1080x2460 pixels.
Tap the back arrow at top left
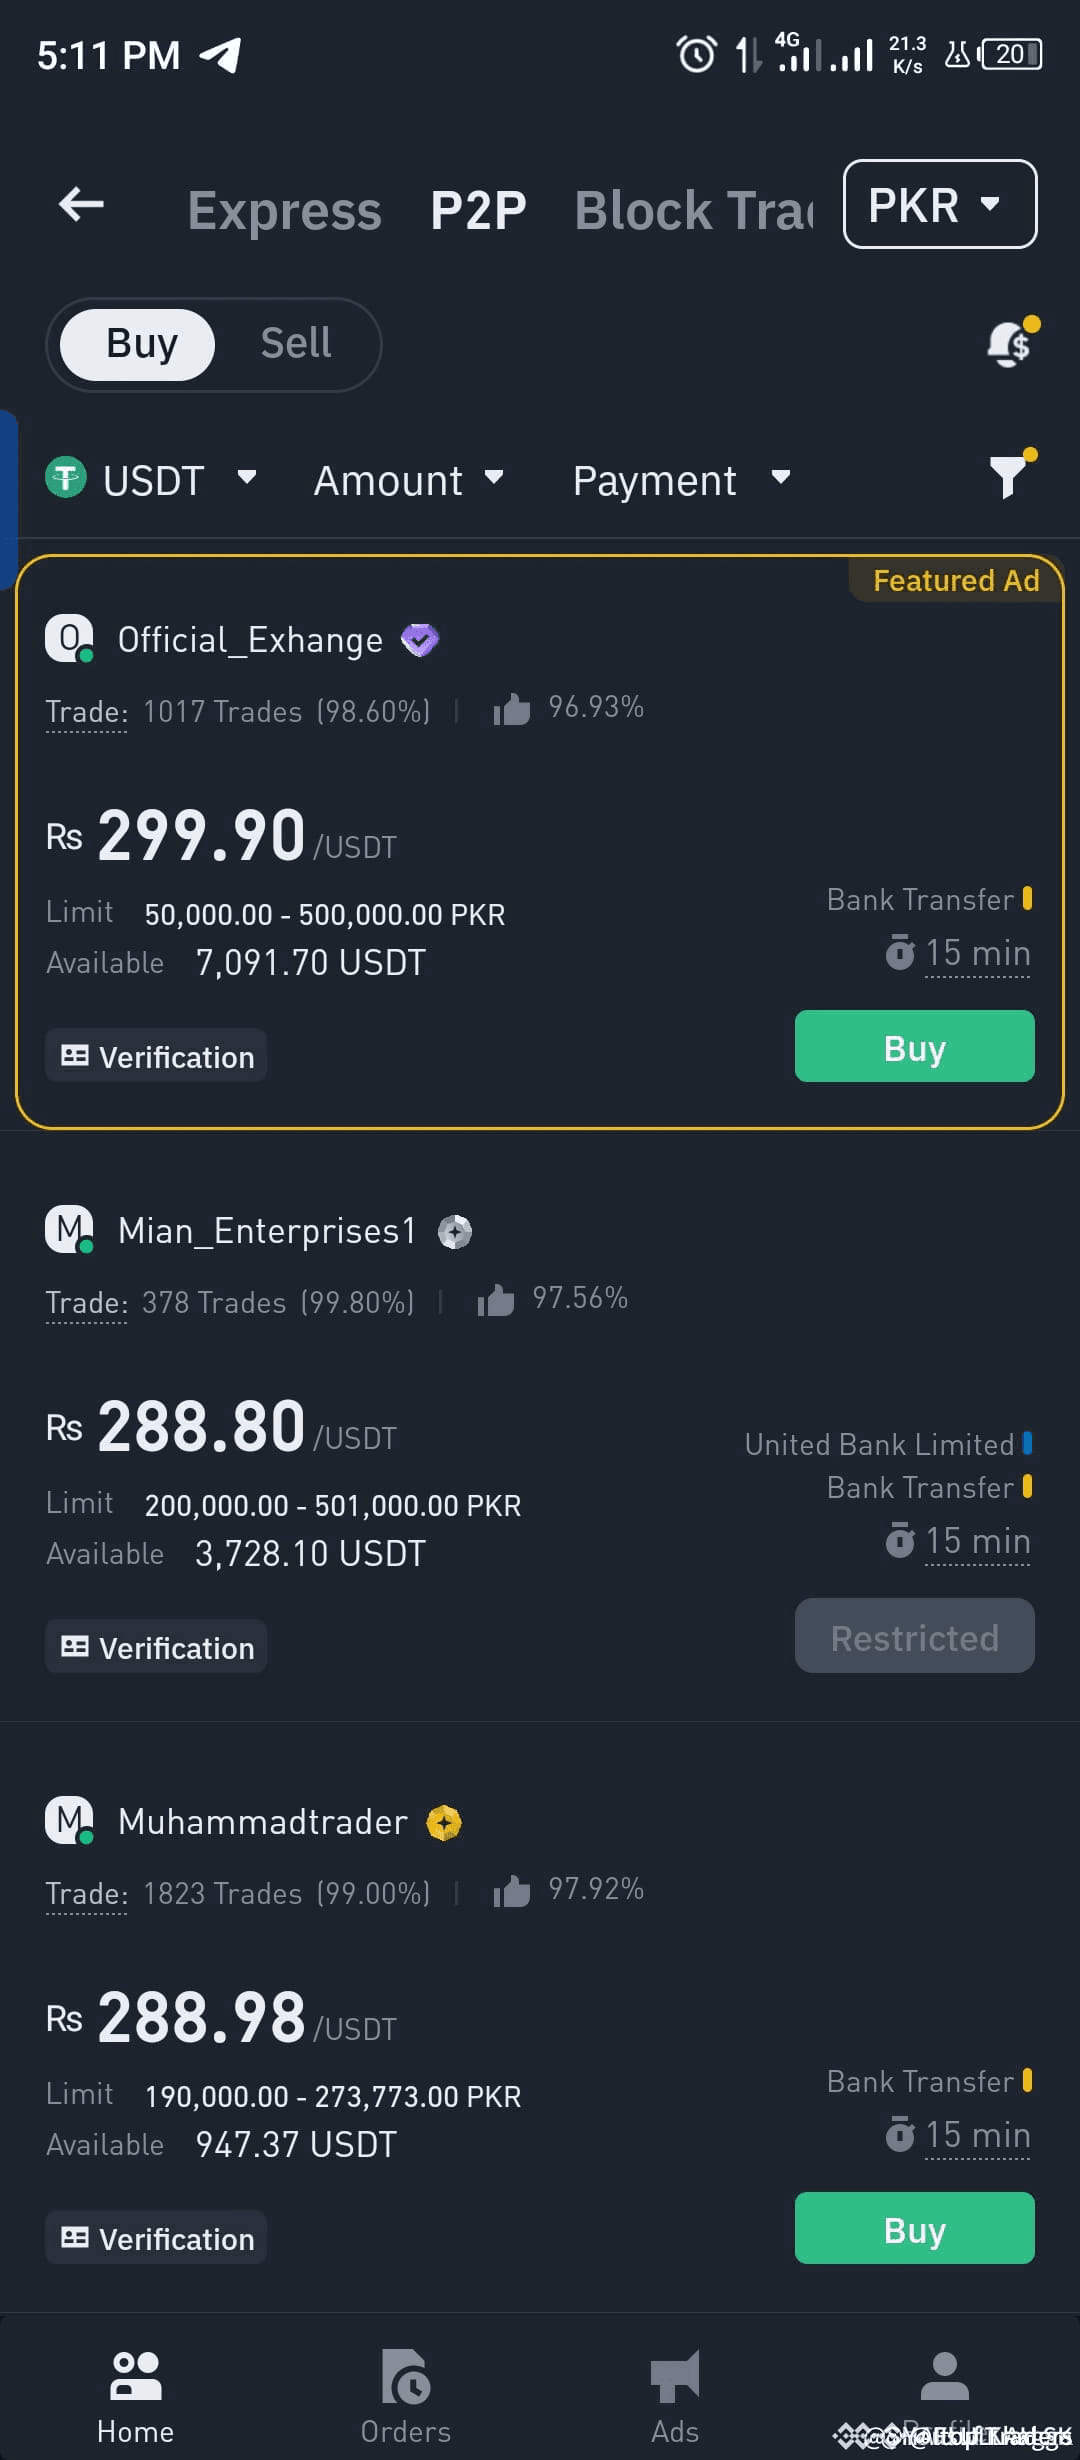coord(80,204)
